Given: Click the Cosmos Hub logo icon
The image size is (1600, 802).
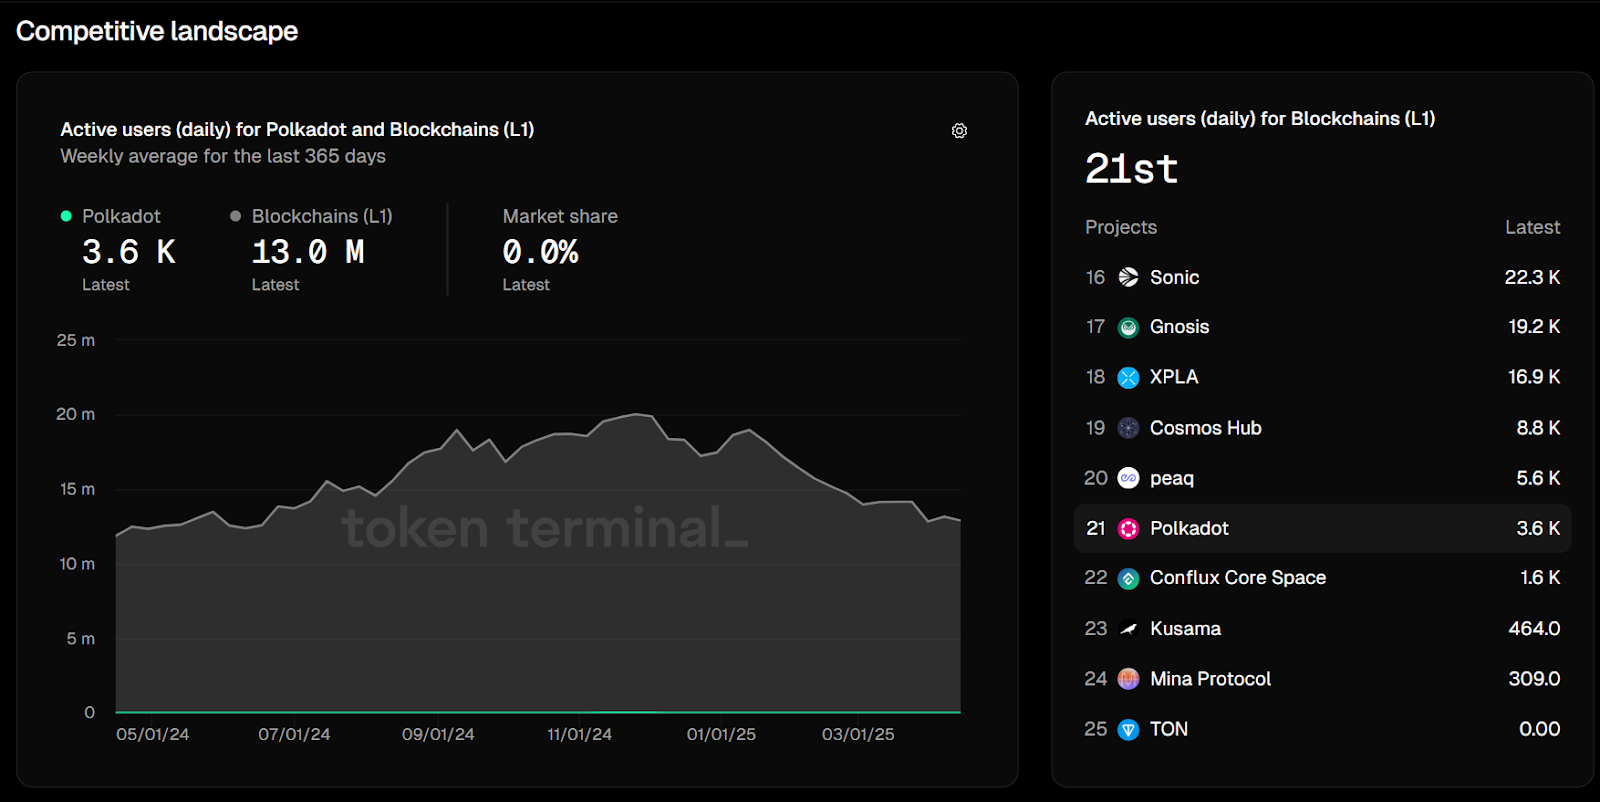Looking at the screenshot, I should coord(1128,428).
